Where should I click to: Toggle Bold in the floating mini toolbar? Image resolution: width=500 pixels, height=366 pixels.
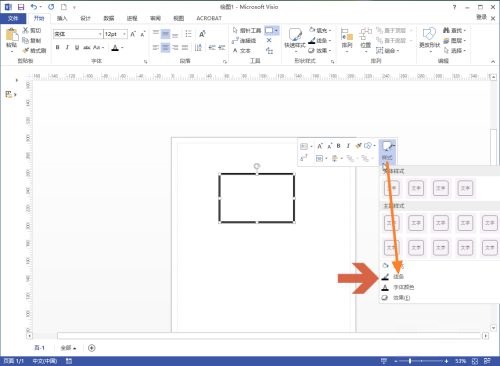[339, 146]
